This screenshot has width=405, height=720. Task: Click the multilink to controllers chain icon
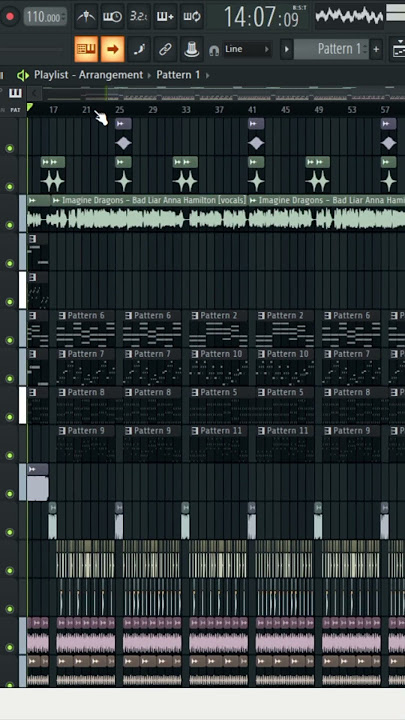pos(165,49)
